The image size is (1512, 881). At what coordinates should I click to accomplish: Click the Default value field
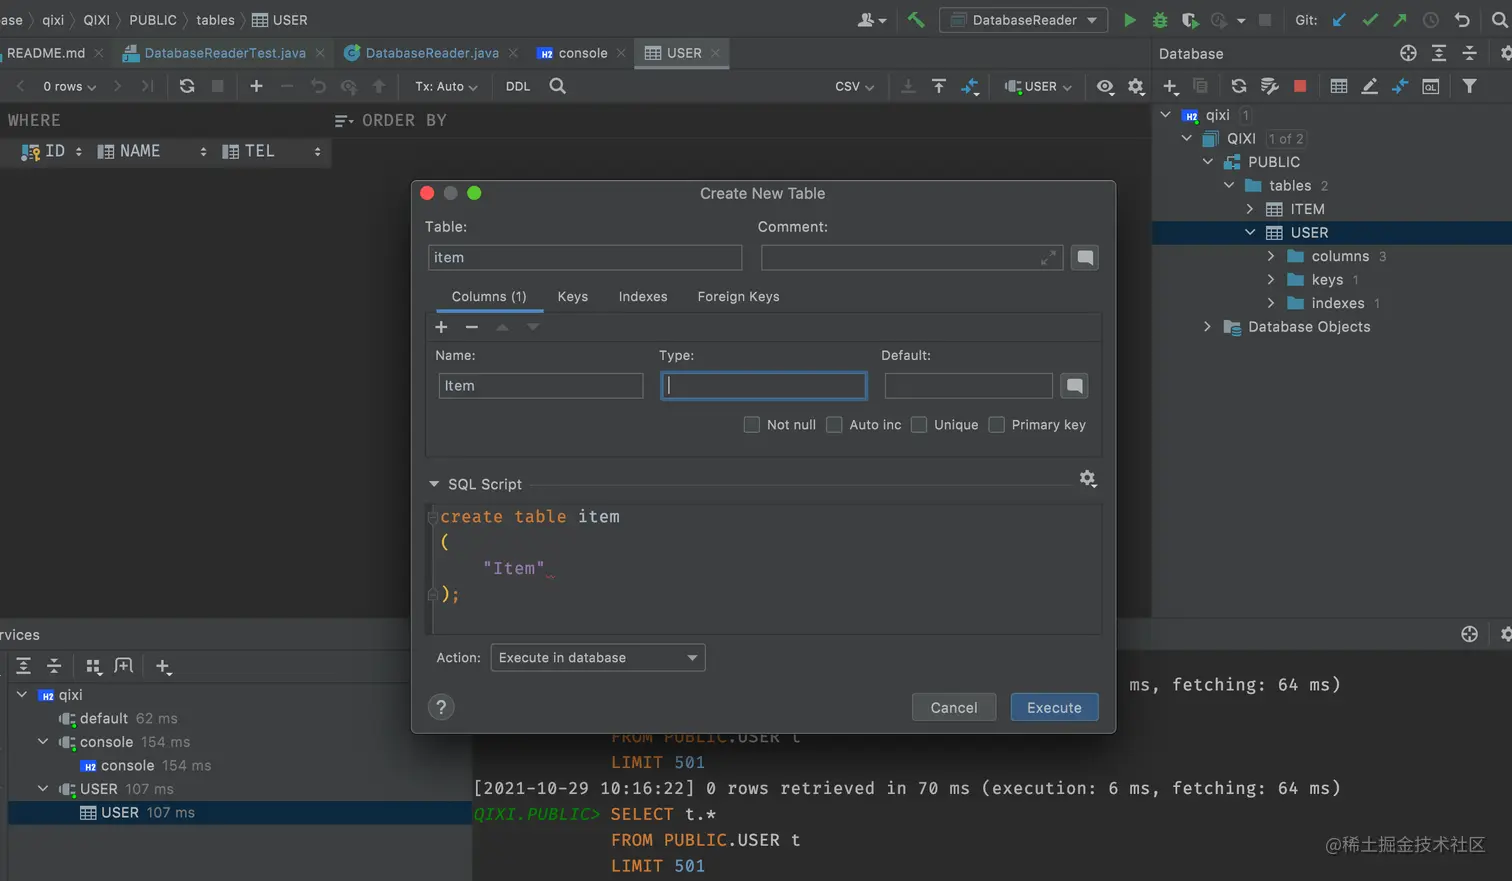point(969,386)
